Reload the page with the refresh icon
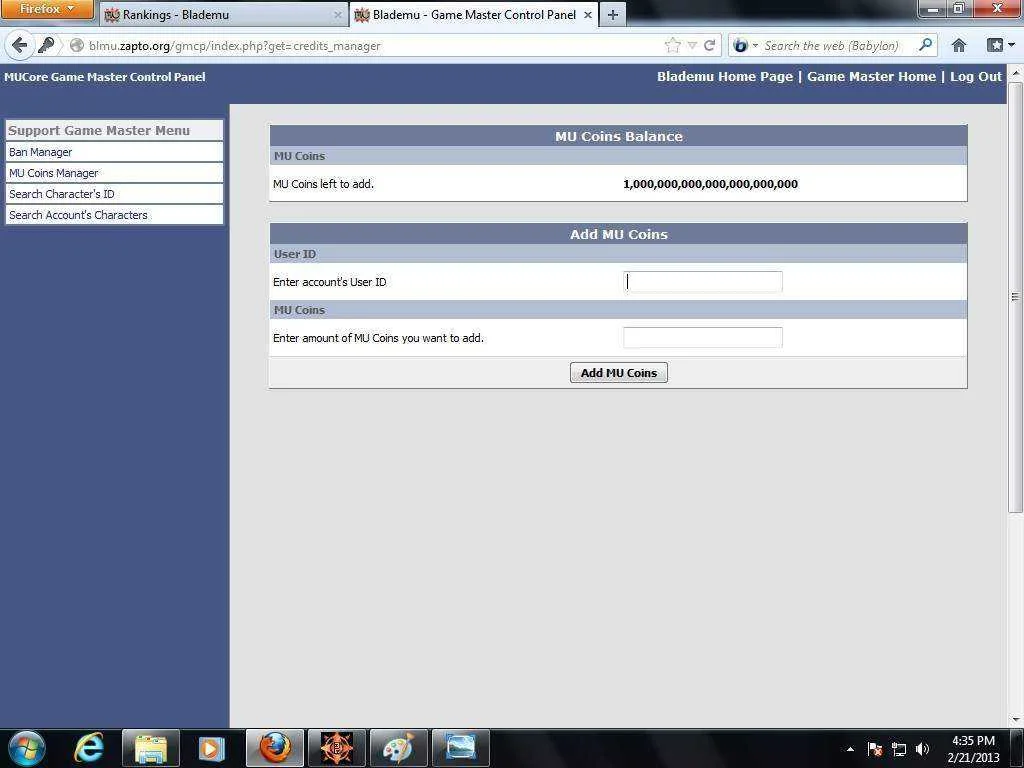The height and width of the screenshot is (768, 1024). [709, 45]
